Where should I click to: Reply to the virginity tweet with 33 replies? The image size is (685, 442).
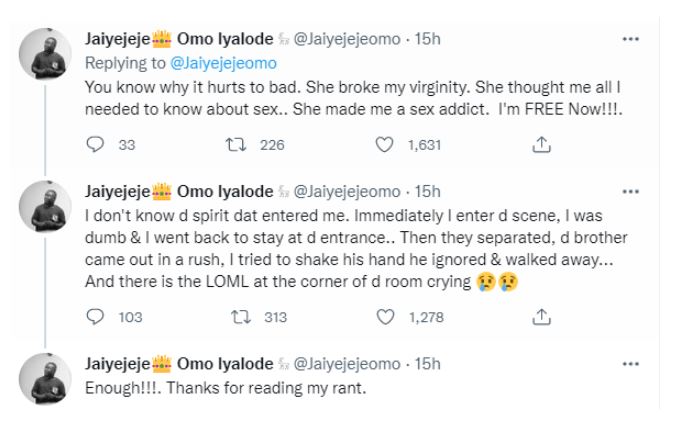click(97, 145)
